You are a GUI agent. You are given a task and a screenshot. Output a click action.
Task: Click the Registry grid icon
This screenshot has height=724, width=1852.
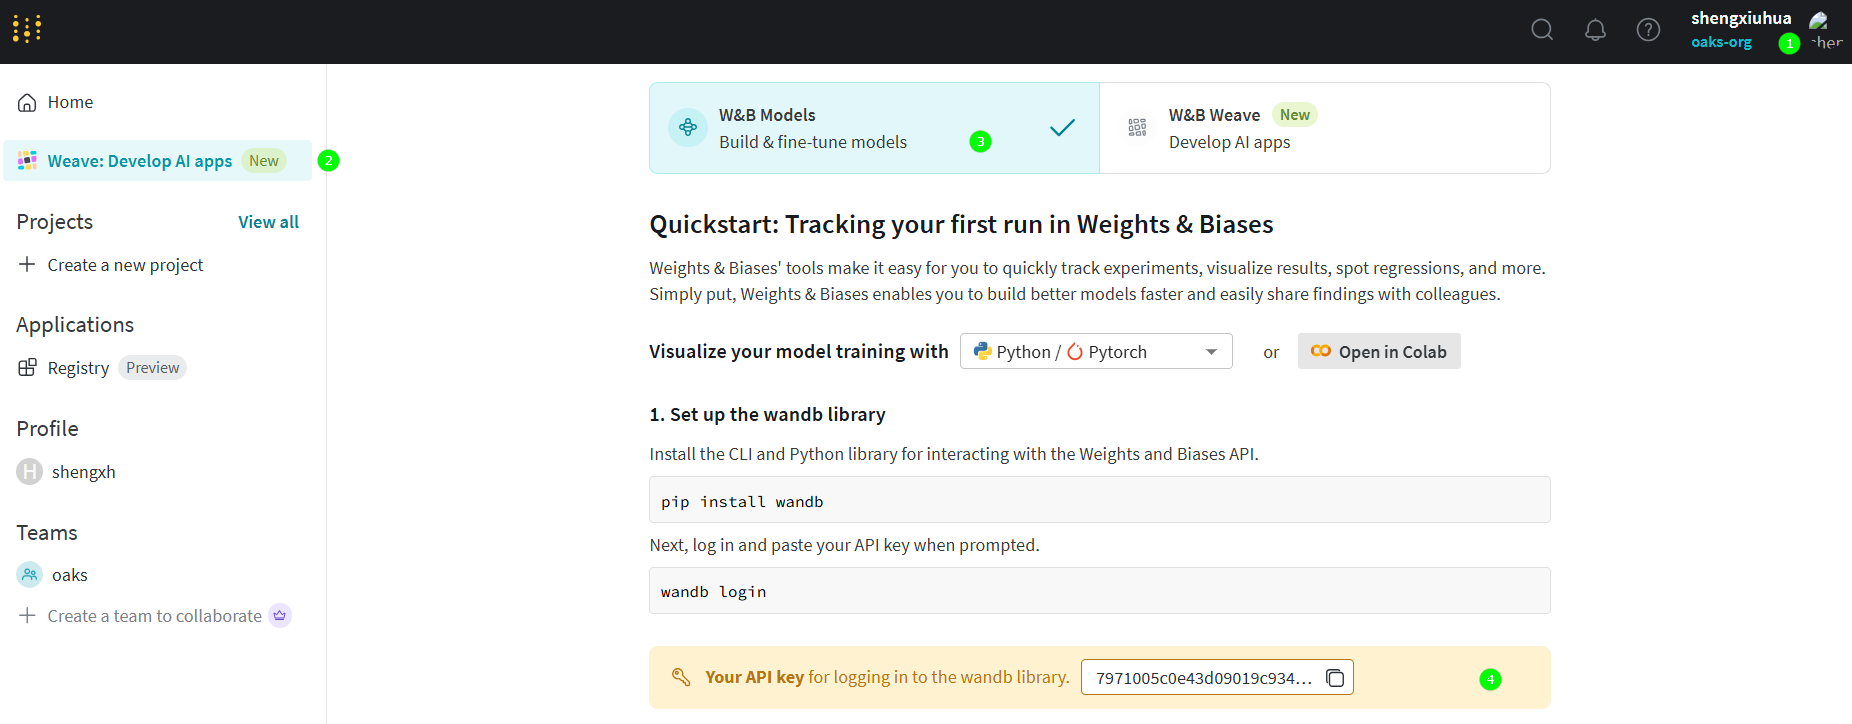[x=28, y=368]
